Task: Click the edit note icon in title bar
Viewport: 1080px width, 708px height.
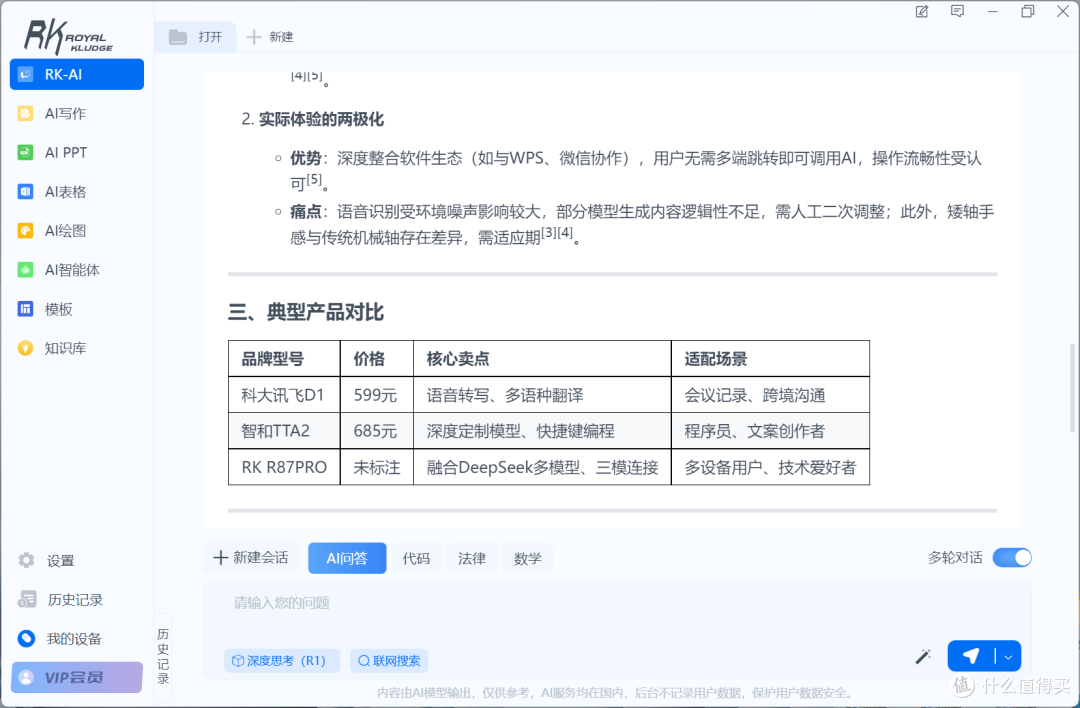Action: point(922,12)
